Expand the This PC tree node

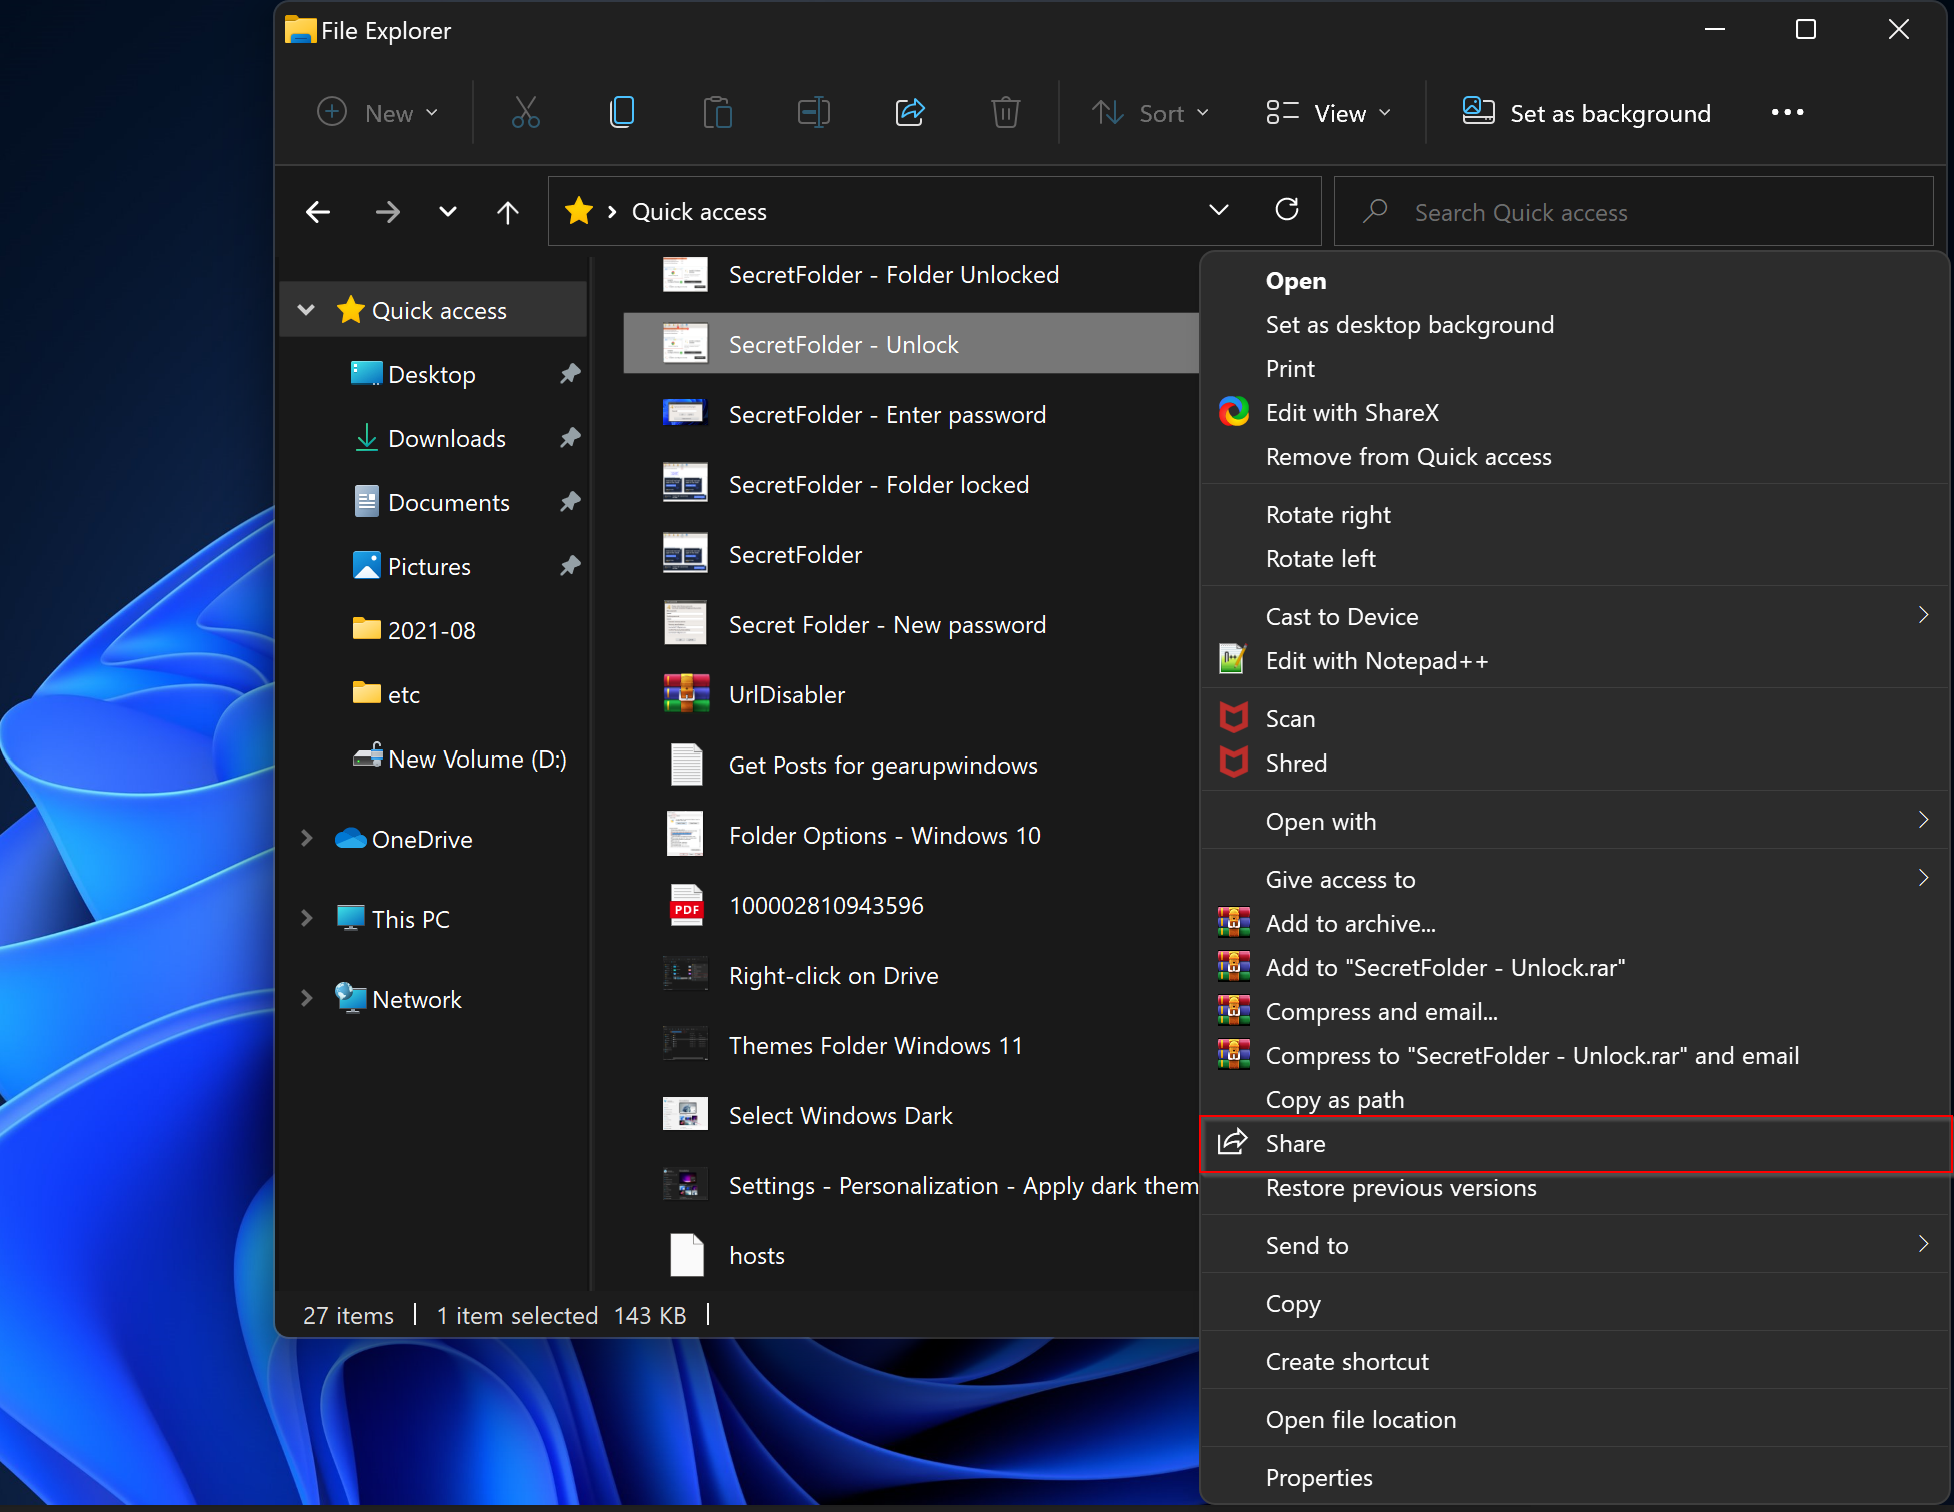307,919
